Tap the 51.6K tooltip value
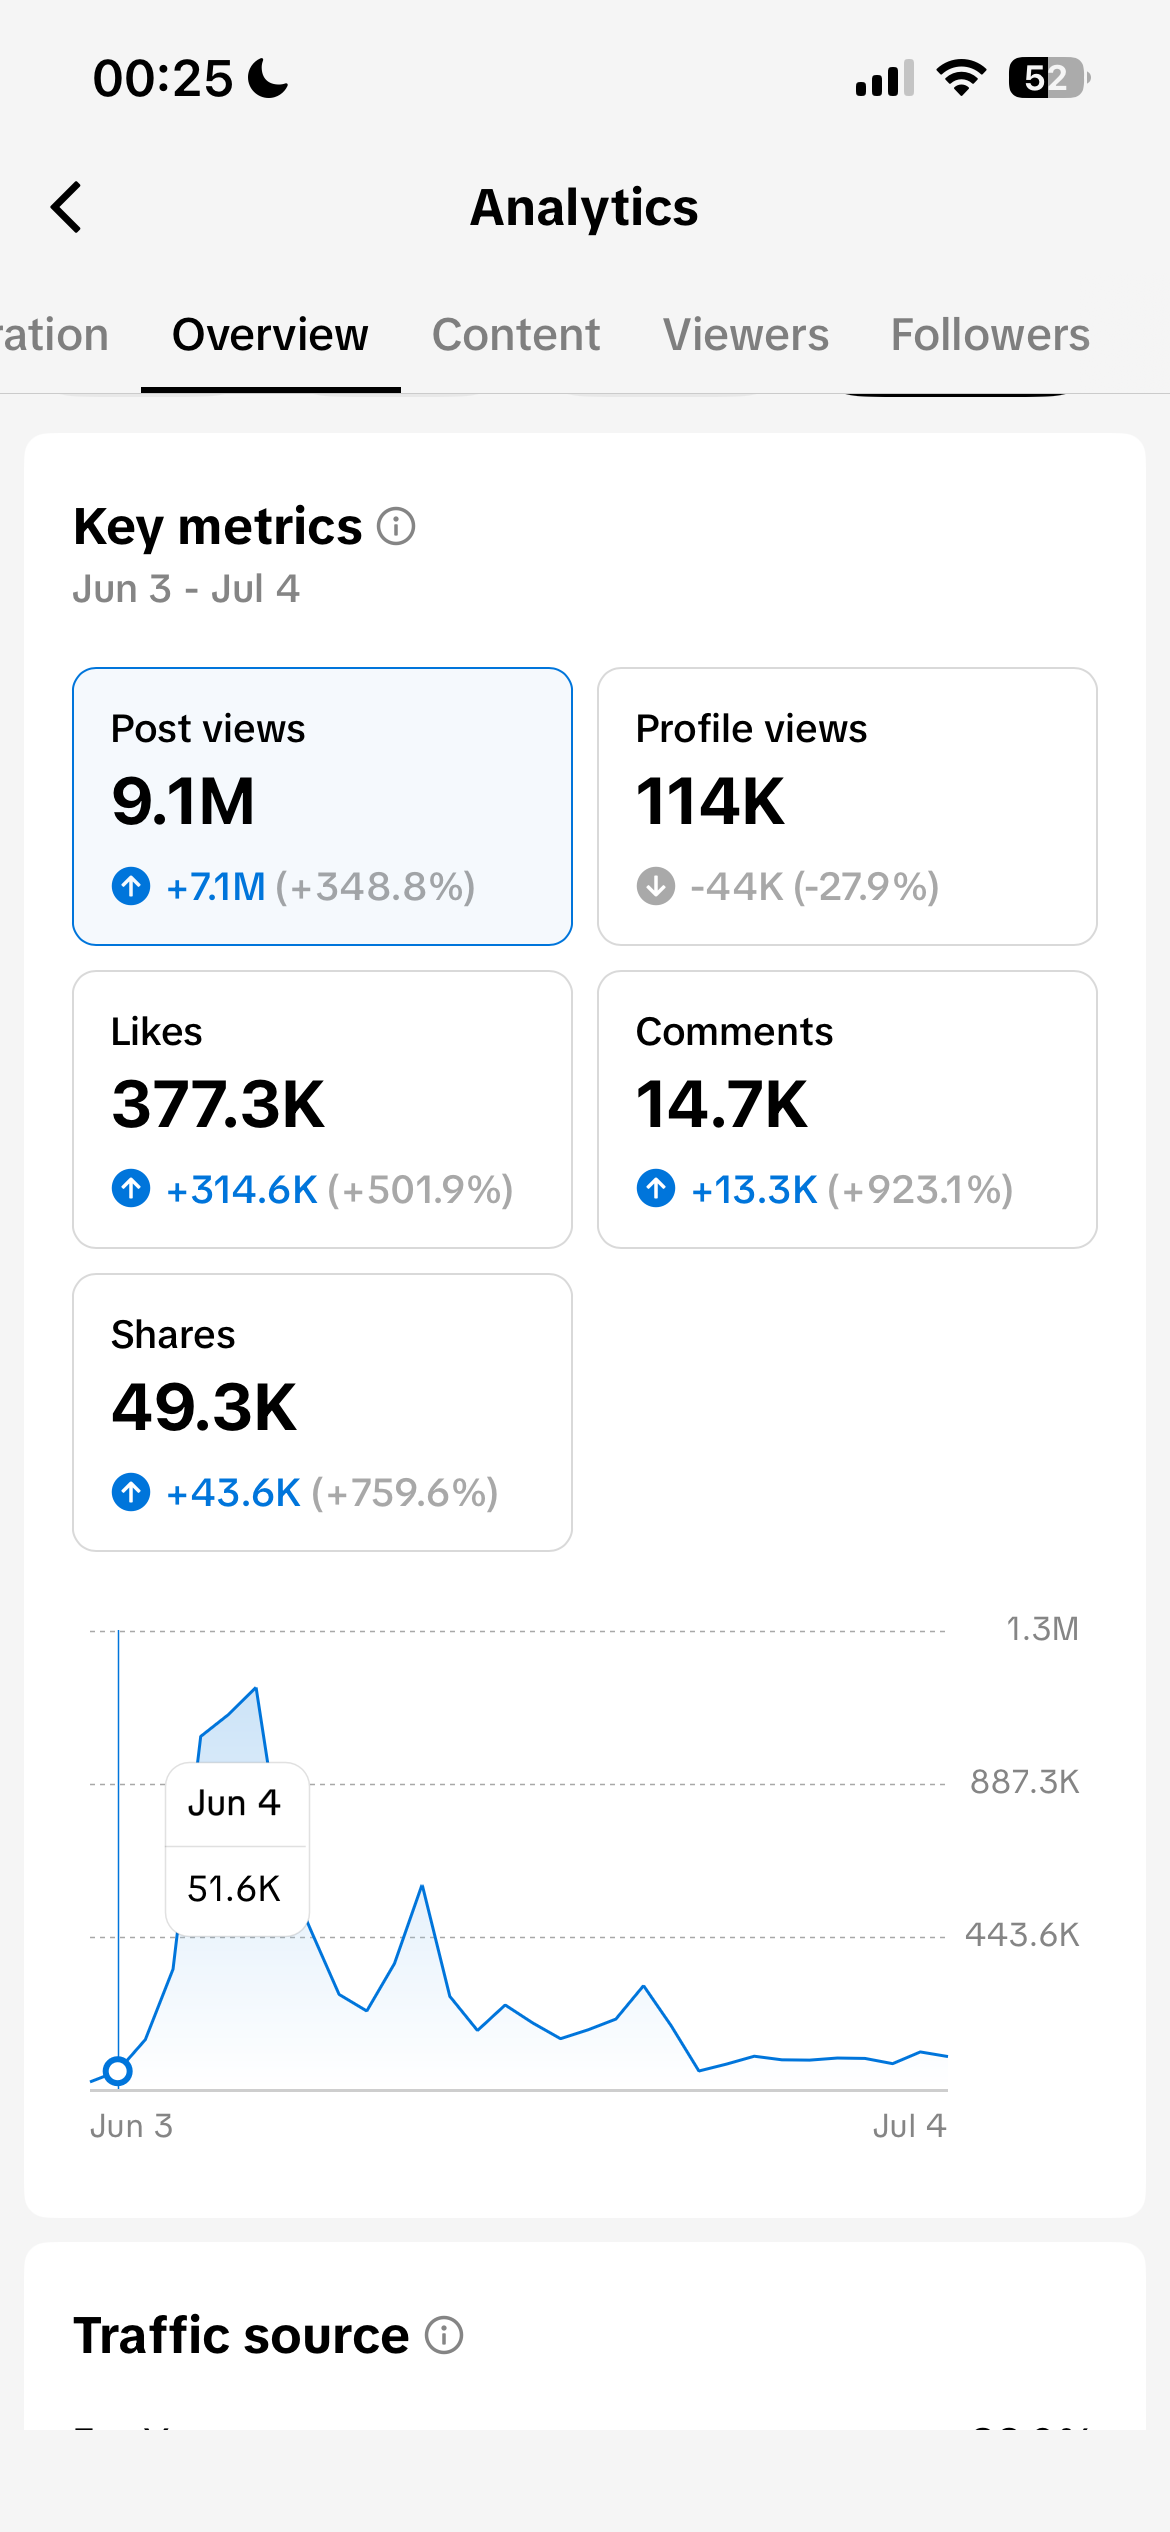This screenshot has height=2532, width=1170. tap(234, 1889)
